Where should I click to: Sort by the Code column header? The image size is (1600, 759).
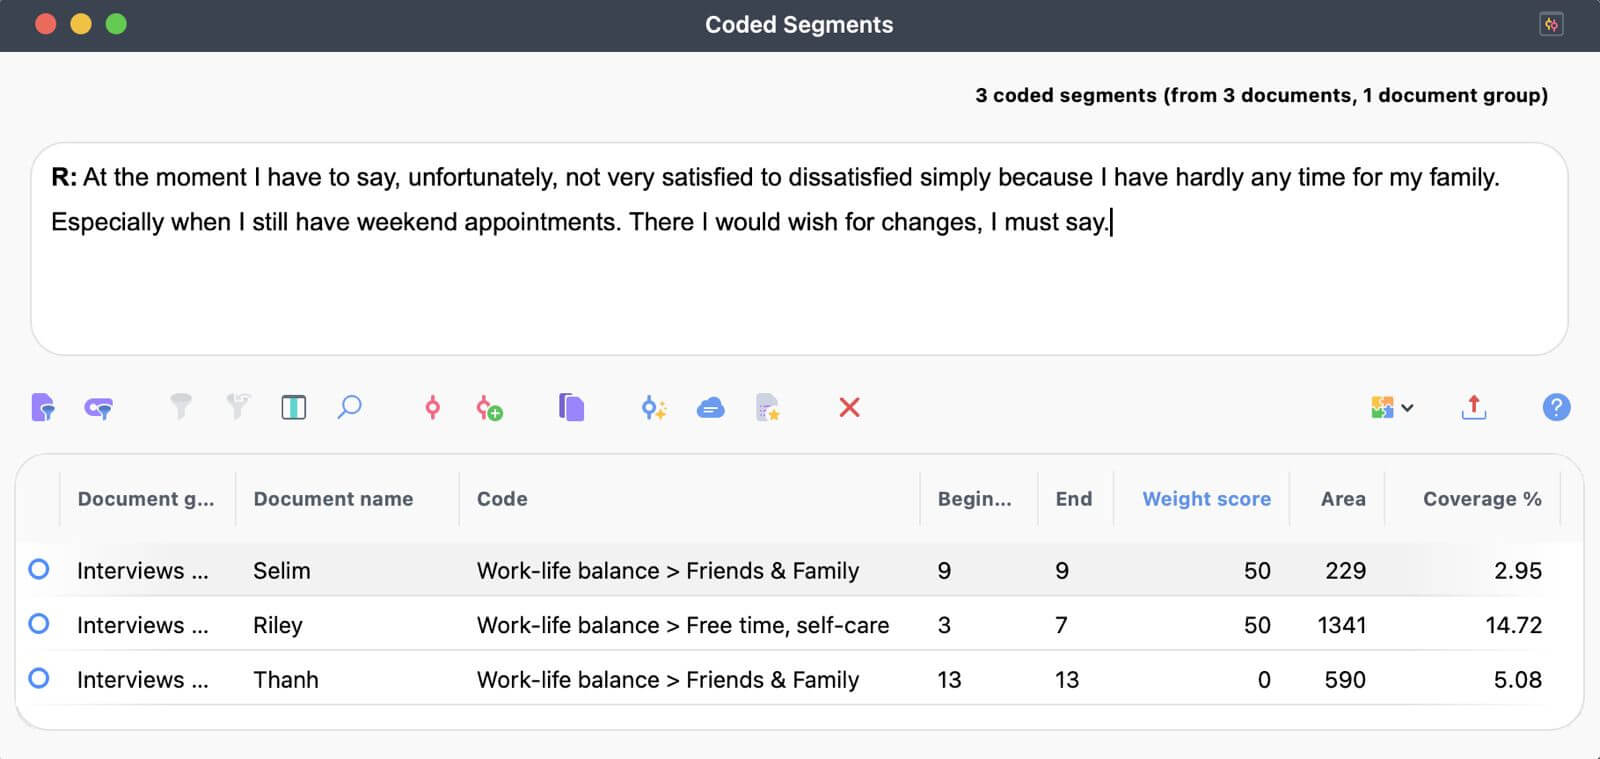coord(502,499)
